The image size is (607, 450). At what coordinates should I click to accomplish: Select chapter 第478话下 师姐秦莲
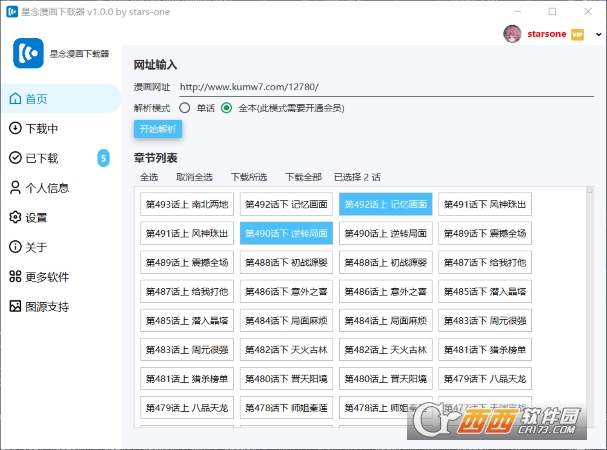pos(286,407)
